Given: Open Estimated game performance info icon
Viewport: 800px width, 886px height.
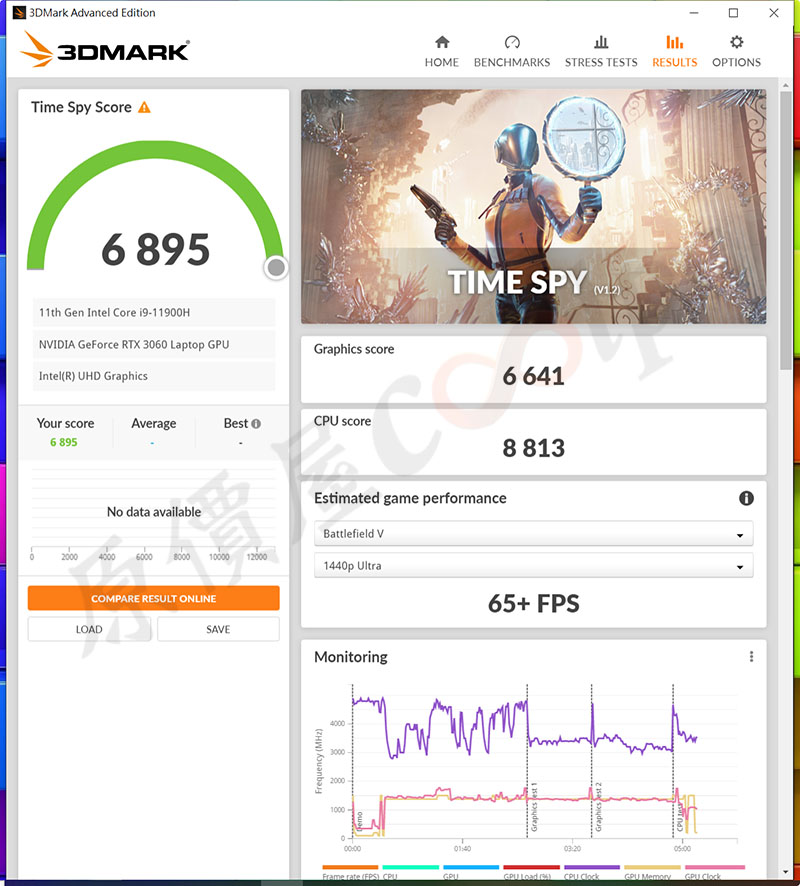Looking at the screenshot, I should [x=746, y=498].
